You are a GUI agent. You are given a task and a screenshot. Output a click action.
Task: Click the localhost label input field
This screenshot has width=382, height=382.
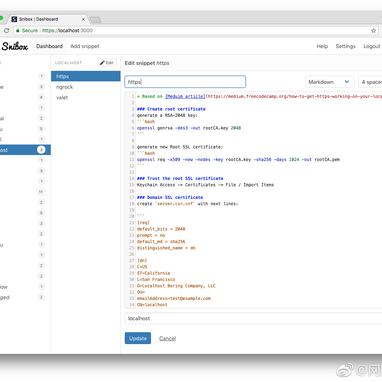[253, 318]
